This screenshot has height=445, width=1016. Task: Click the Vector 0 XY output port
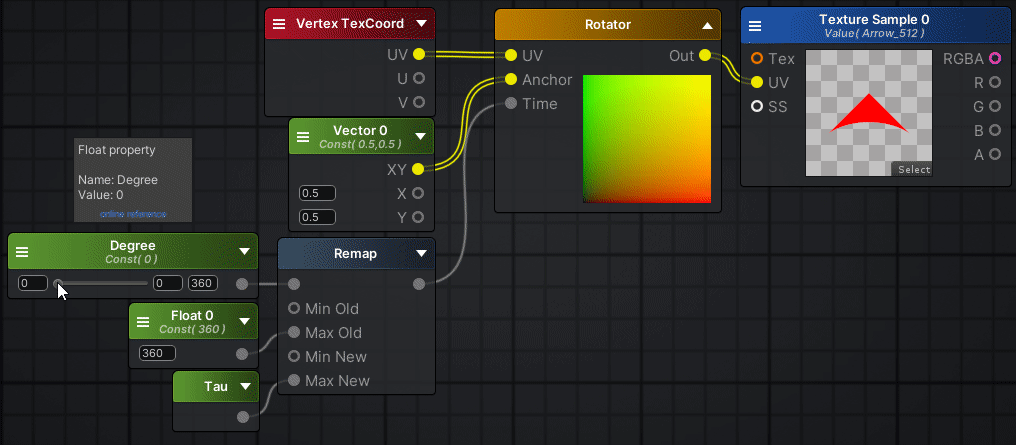click(418, 169)
